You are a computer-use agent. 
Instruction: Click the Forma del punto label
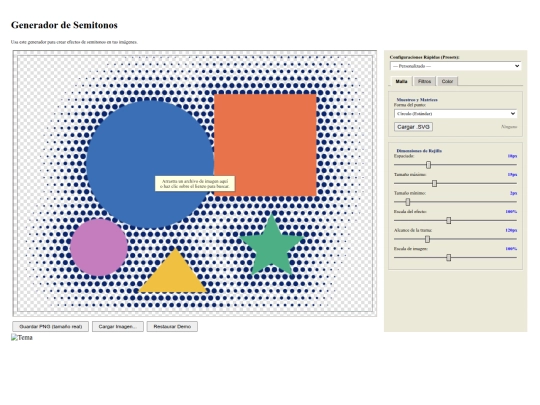pyautogui.click(x=410, y=105)
